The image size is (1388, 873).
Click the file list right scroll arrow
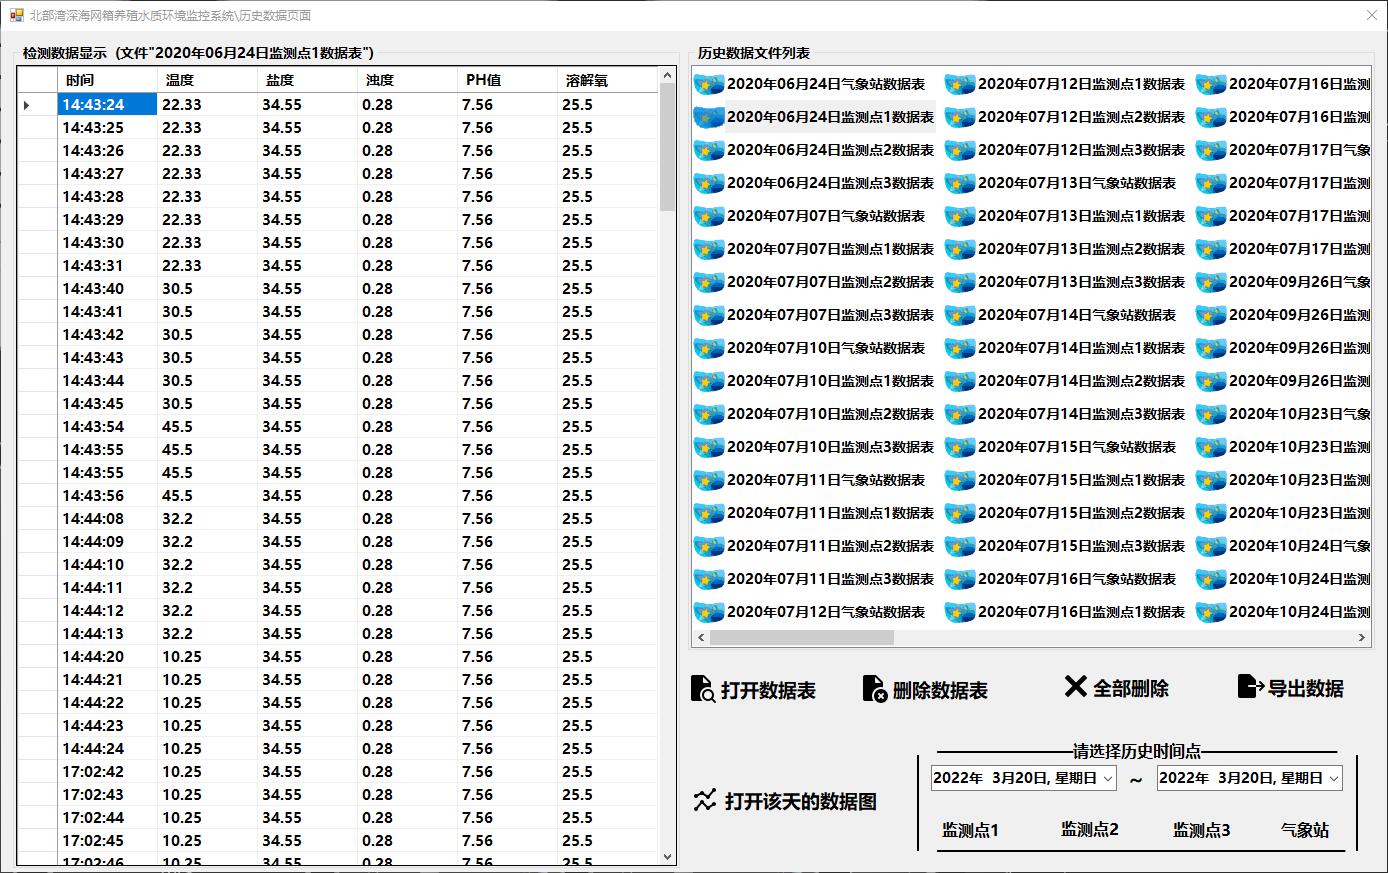pos(1362,637)
